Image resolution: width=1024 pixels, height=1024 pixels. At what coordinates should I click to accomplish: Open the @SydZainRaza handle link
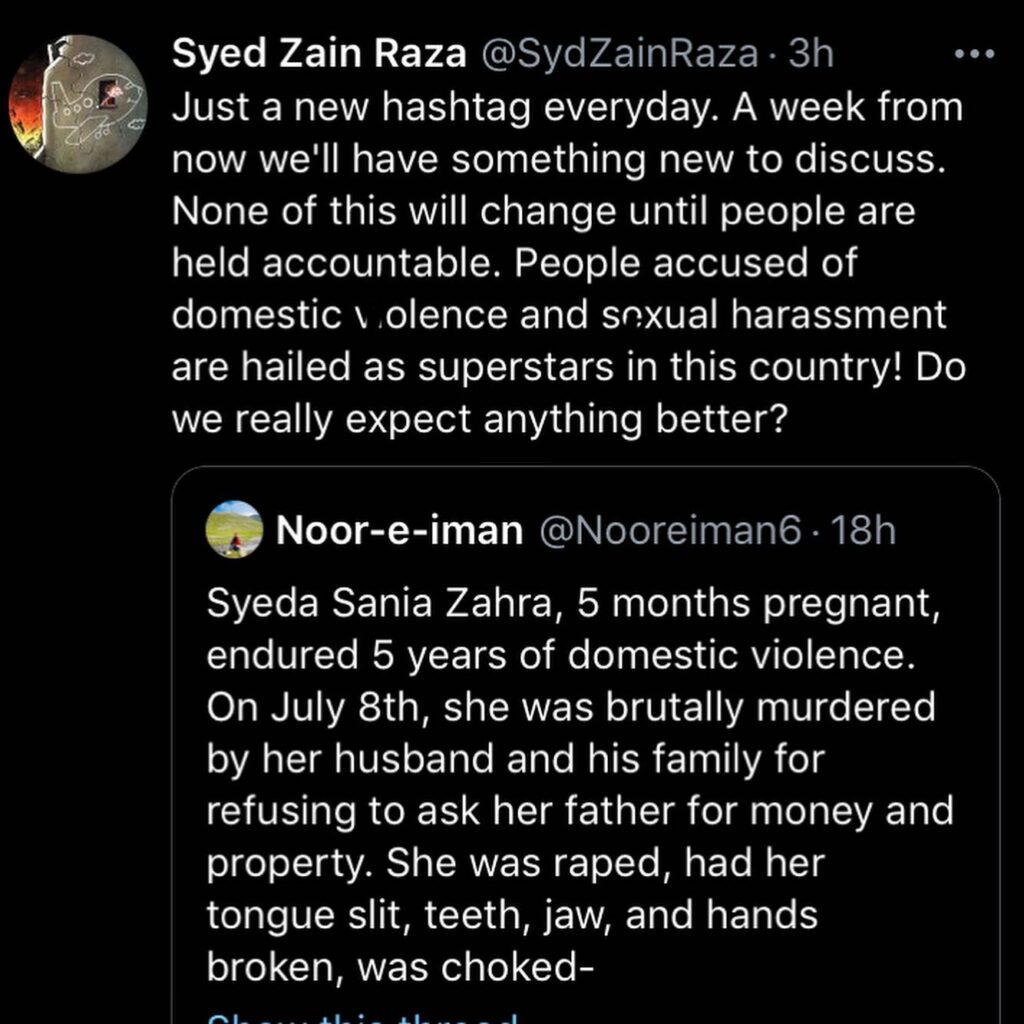coord(620,54)
